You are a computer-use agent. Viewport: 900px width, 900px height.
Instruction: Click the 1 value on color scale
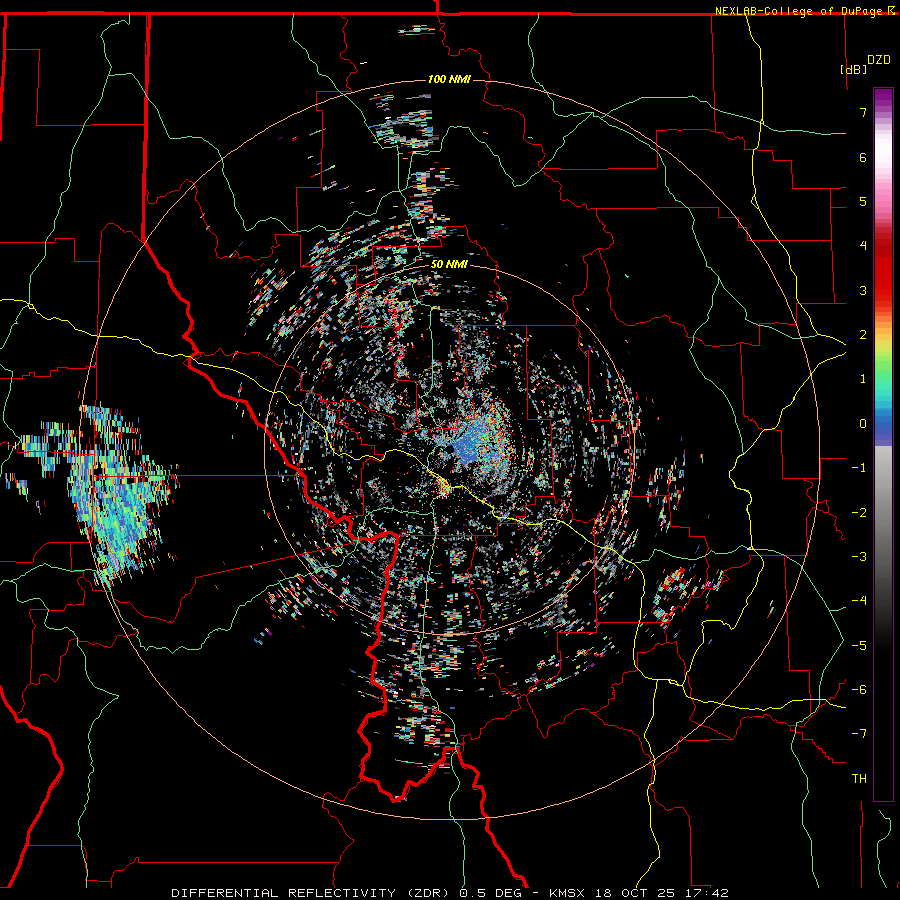[863, 379]
